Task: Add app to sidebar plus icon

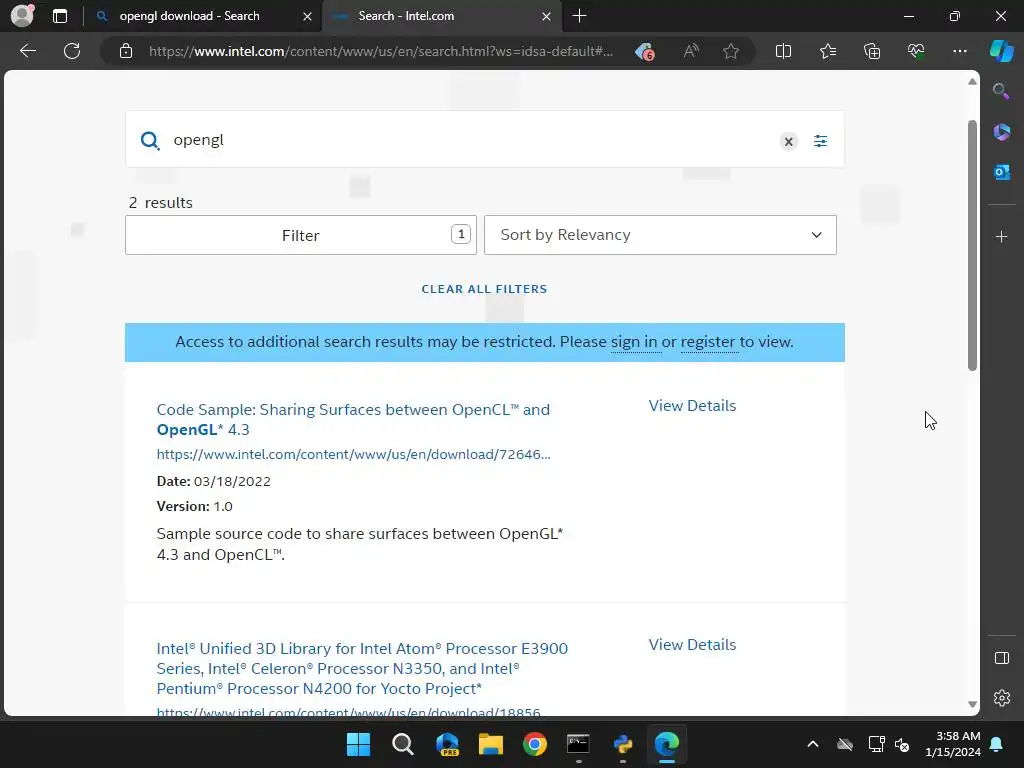Action: pos(1002,236)
